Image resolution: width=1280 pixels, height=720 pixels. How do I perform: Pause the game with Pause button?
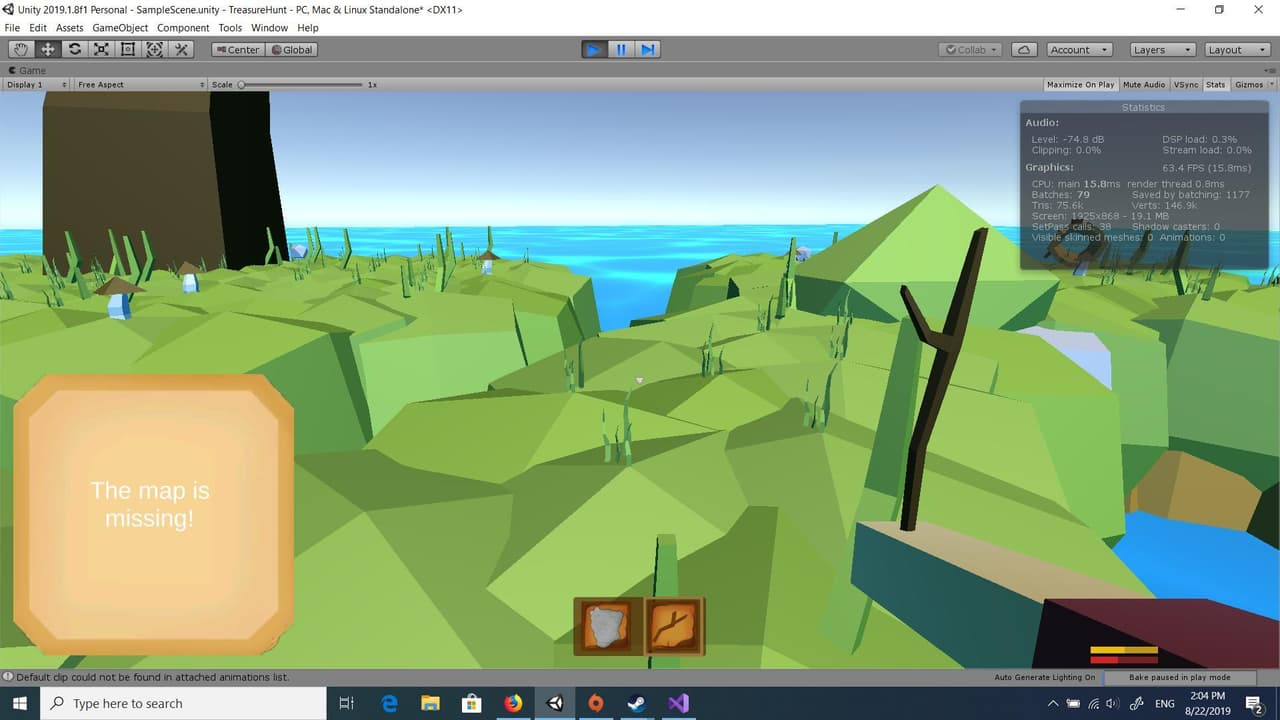click(621, 49)
